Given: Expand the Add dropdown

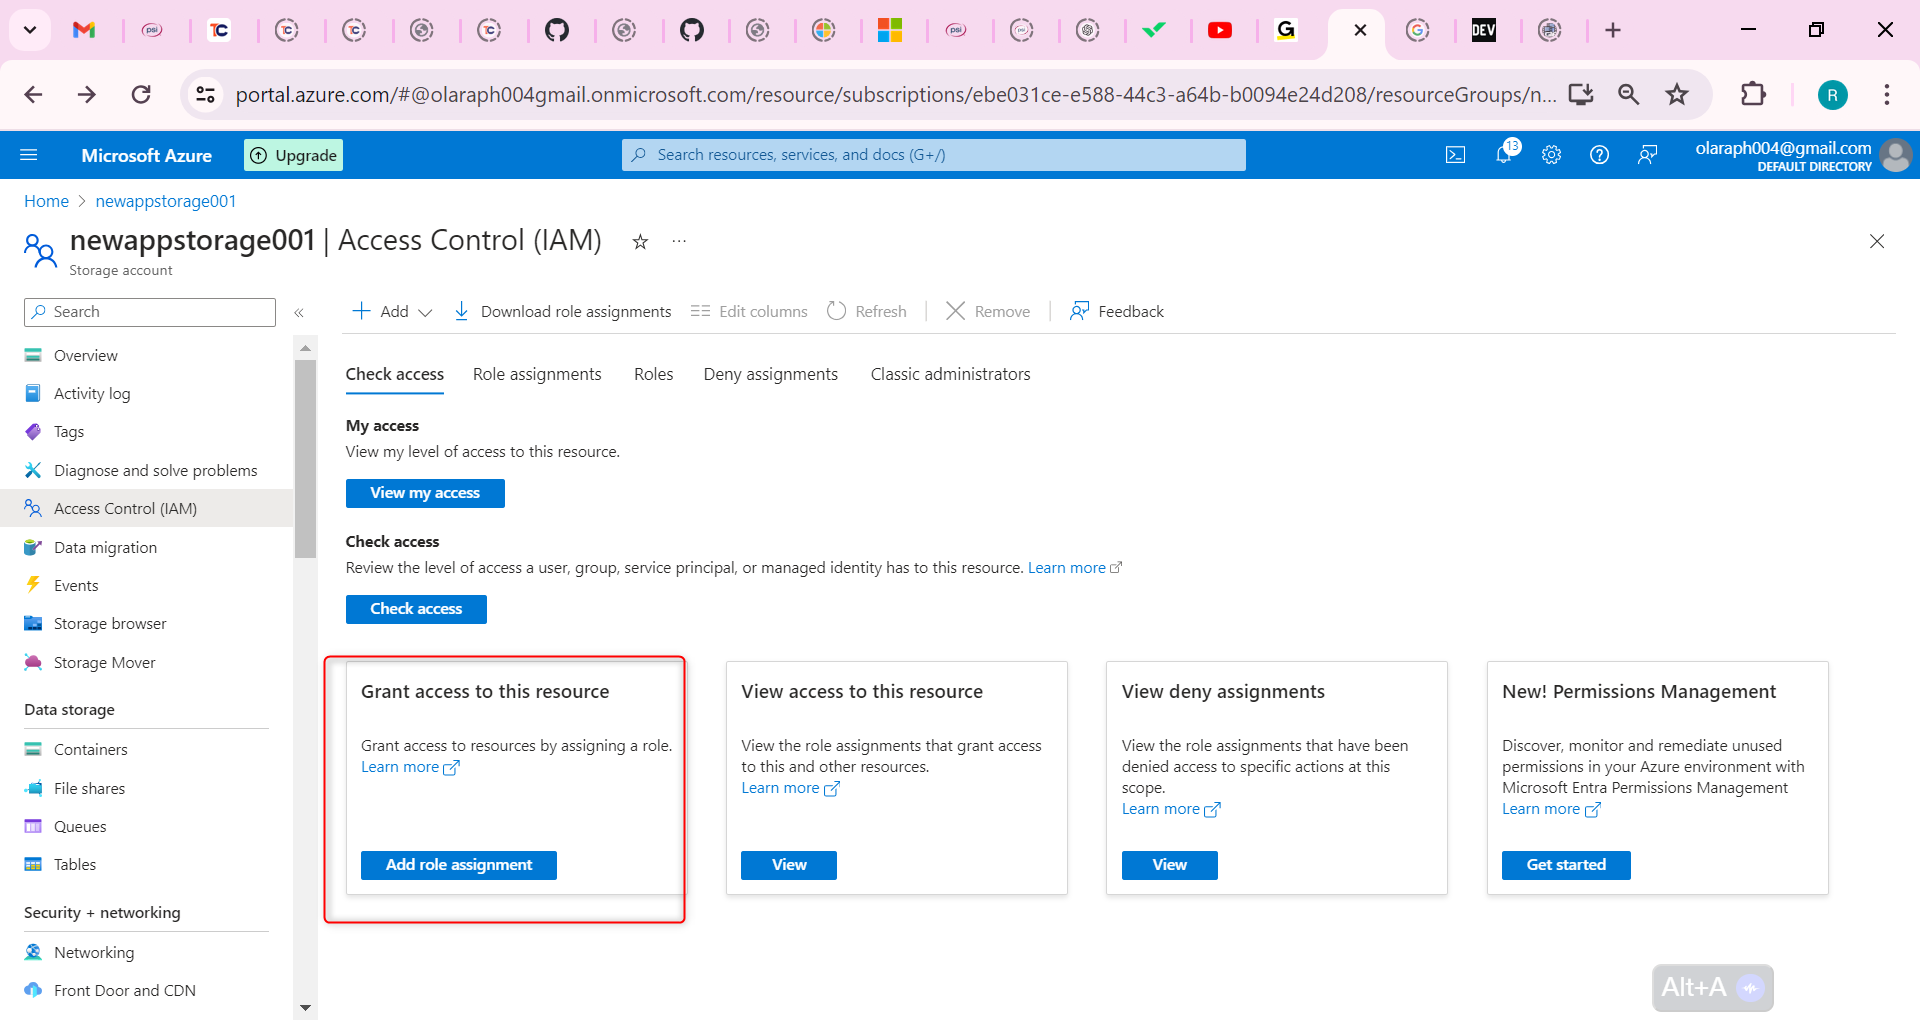Looking at the screenshot, I should (390, 311).
